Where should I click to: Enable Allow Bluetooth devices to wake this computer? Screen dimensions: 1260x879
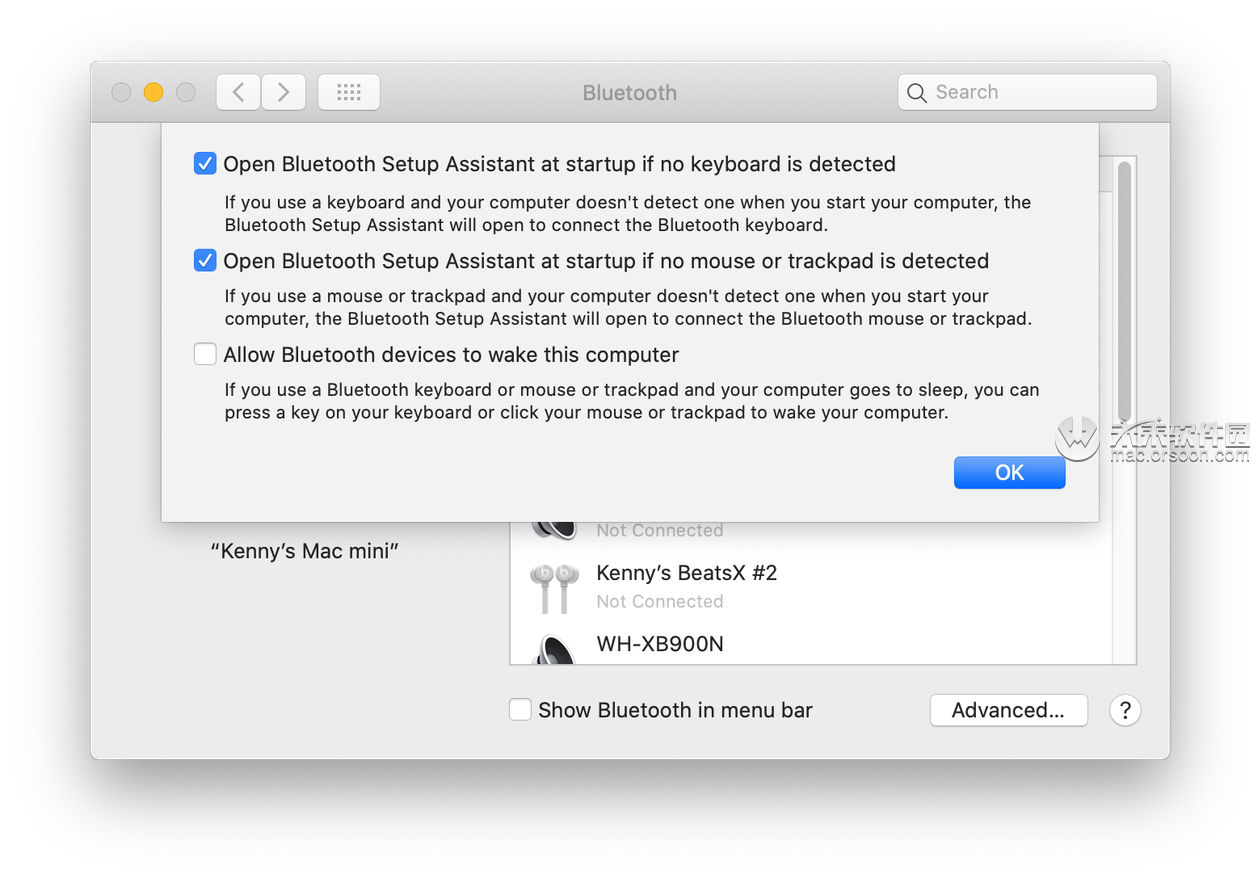(205, 354)
